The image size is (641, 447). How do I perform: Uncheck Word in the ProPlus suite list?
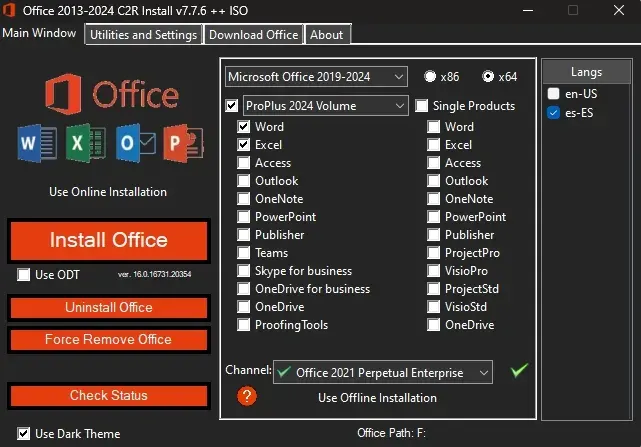pos(244,127)
